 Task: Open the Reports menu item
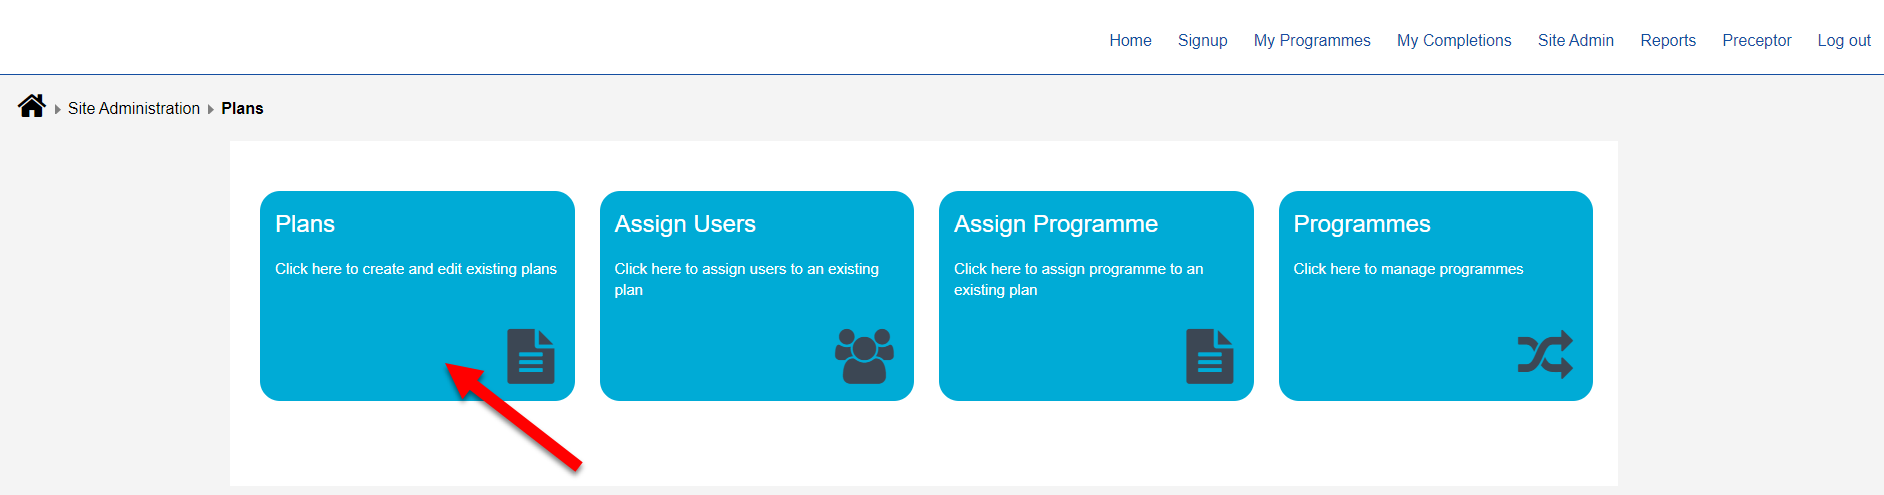click(1668, 40)
